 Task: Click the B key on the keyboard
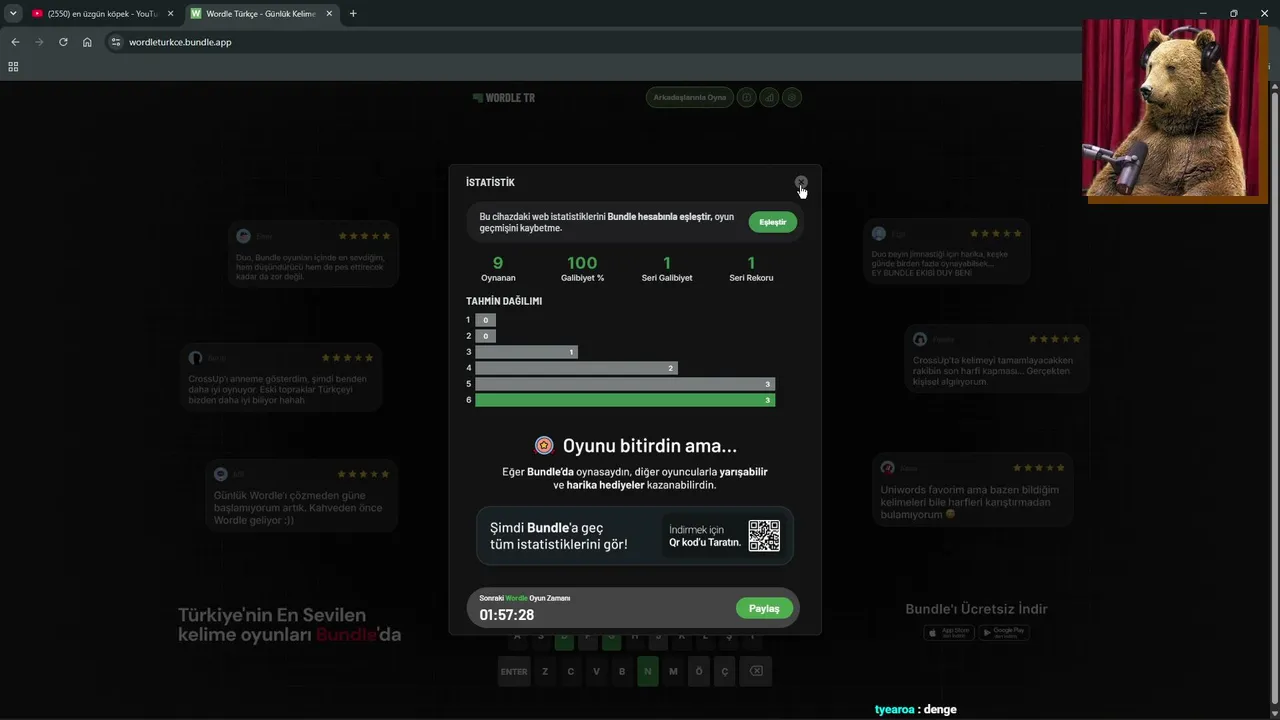[622, 671]
